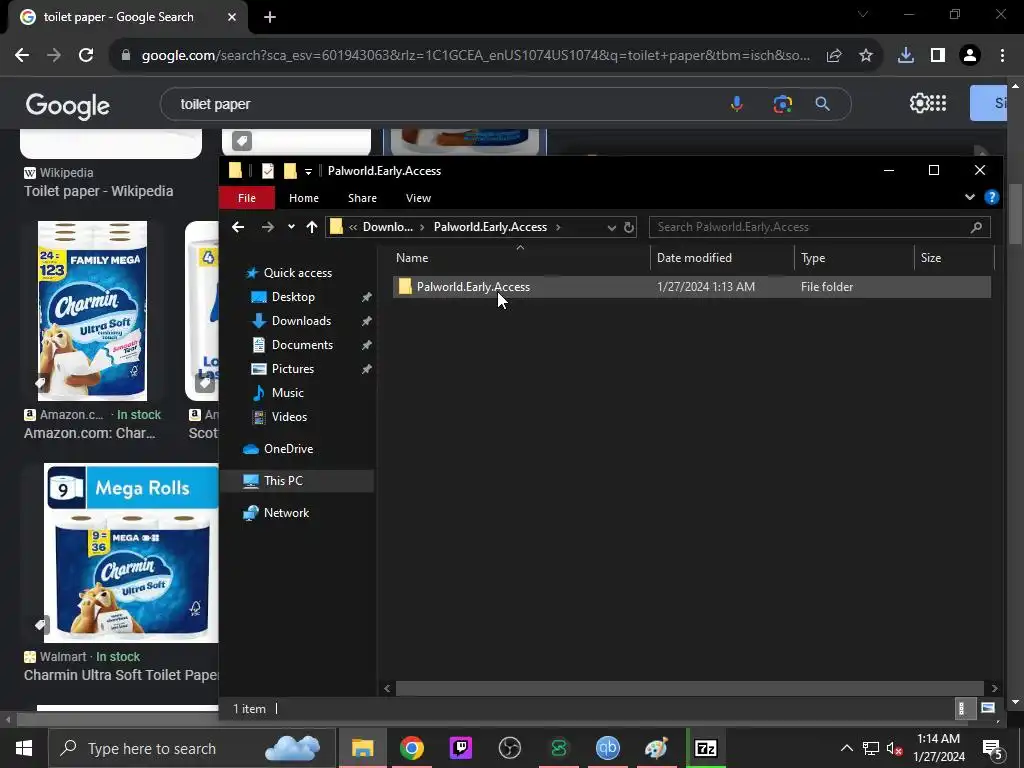Select Quick access in navigation pane
The image size is (1024, 768).
(x=297, y=273)
